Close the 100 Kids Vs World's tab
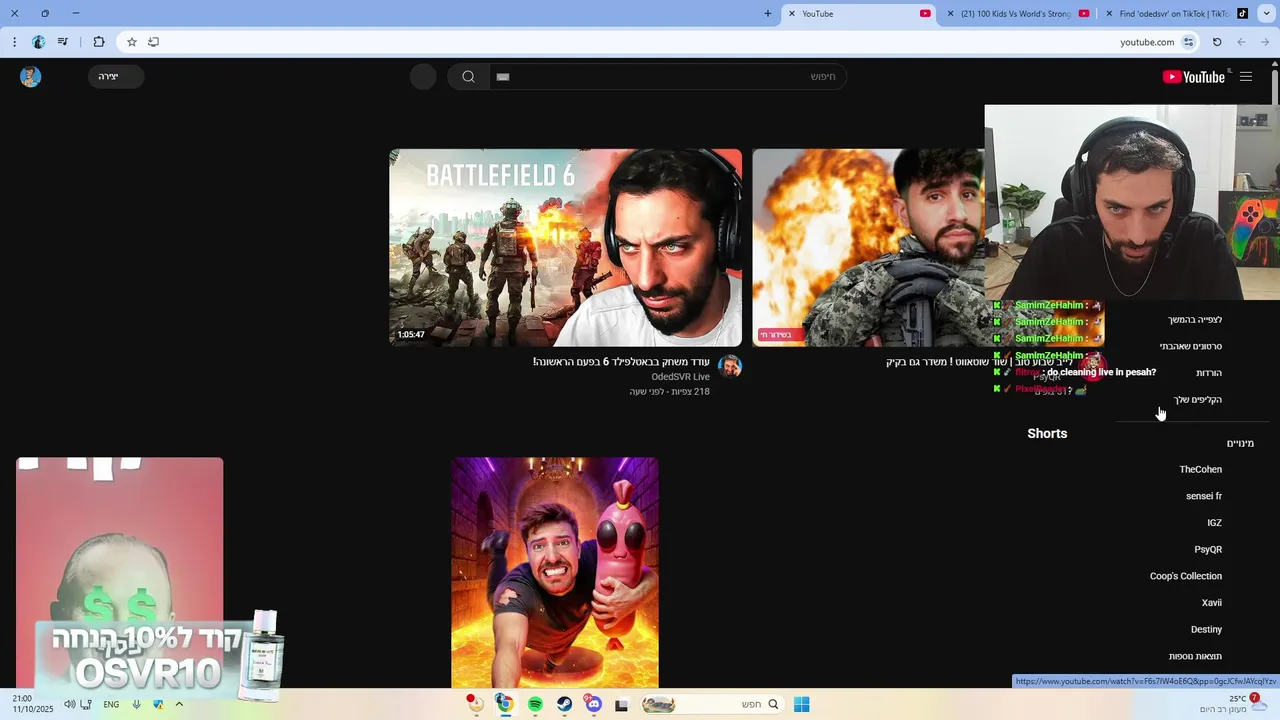Viewport: 1280px width, 720px height. coord(950,14)
